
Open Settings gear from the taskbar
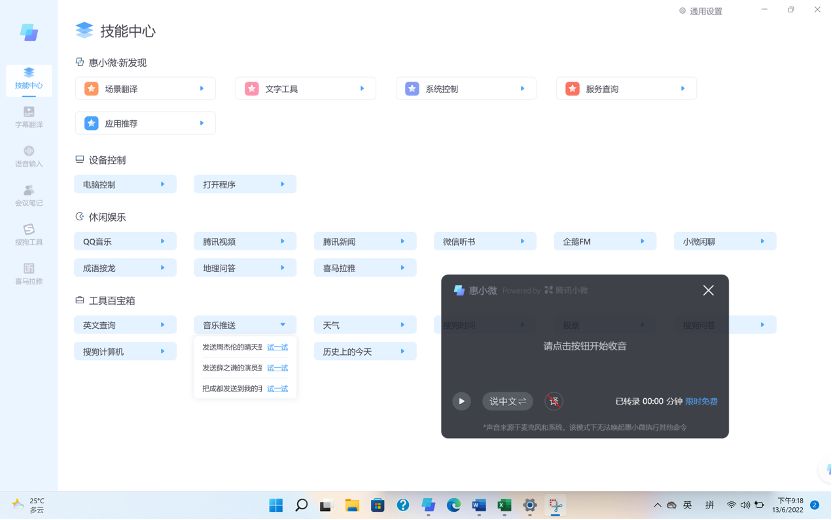(530, 505)
